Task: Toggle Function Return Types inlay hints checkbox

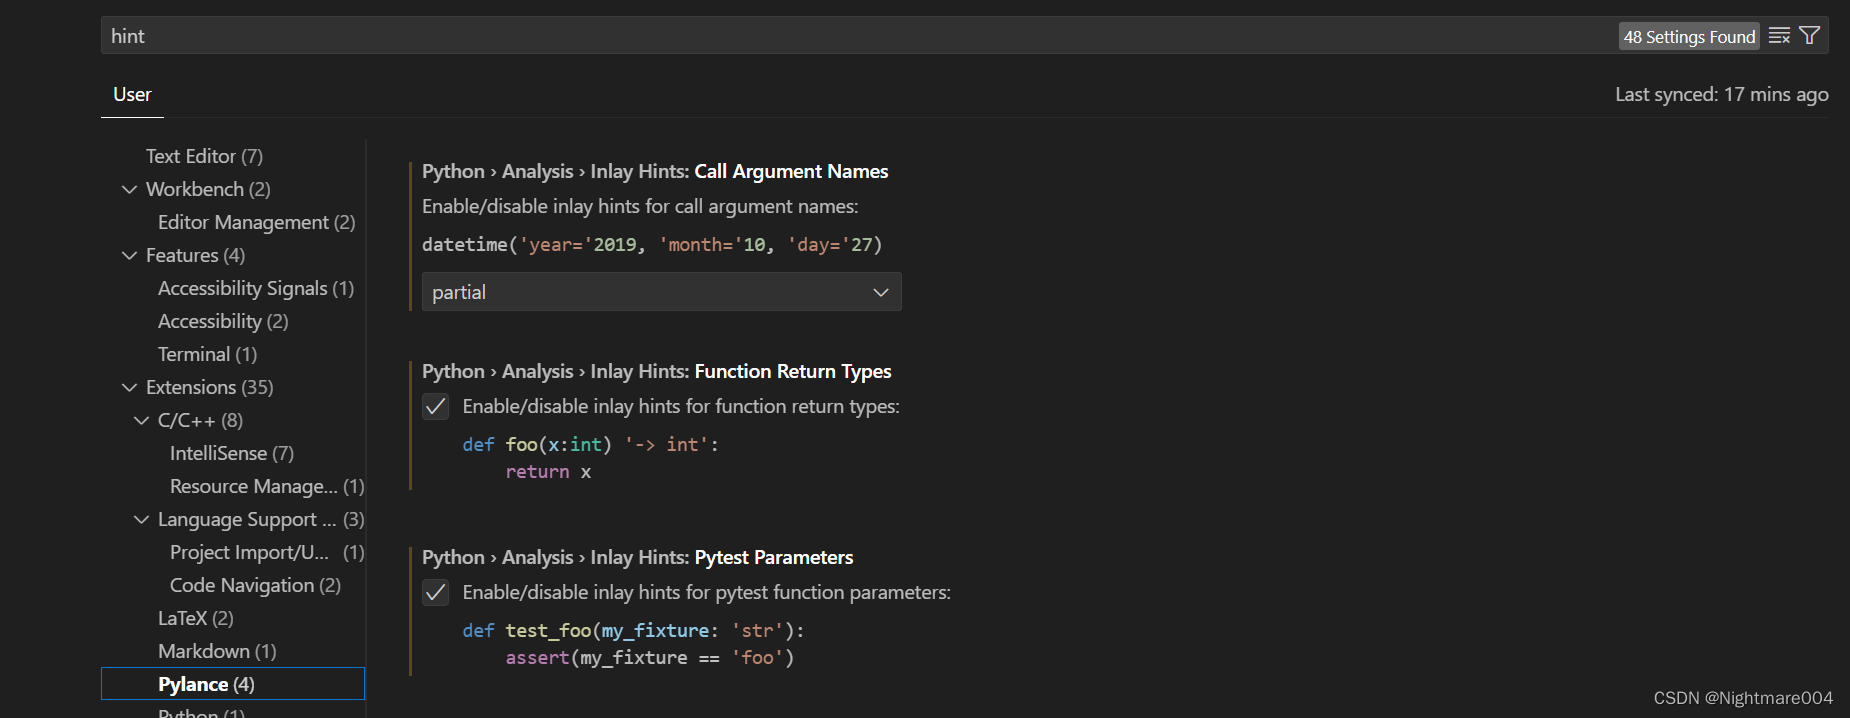Action: [x=436, y=406]
